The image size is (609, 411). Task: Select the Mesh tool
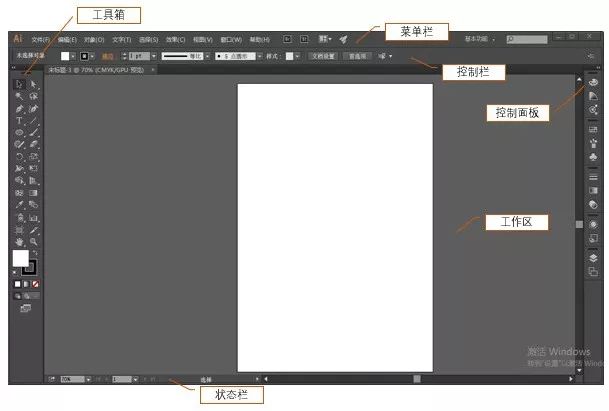tap(19, 193)
